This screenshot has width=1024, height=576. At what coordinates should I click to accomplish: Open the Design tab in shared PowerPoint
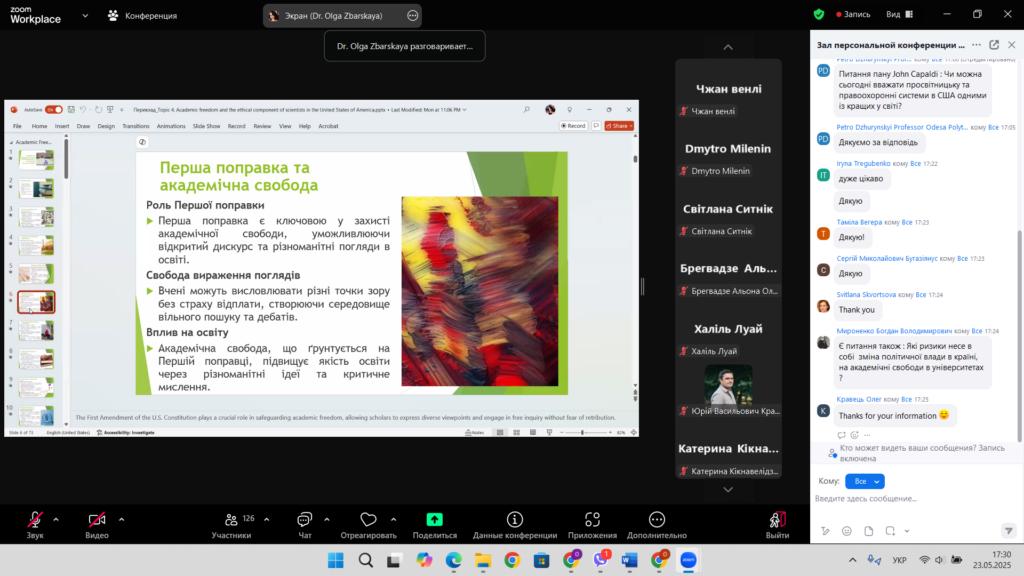(106, 126)
